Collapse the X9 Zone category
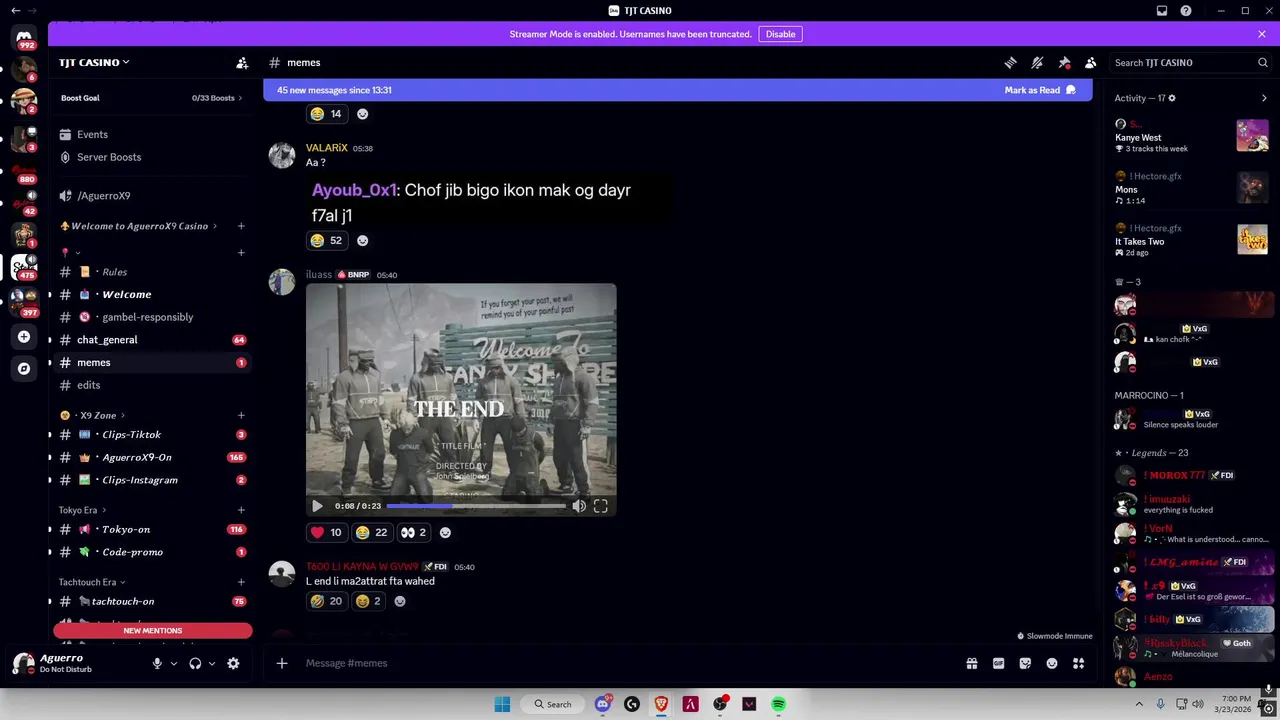This screenshot has width=1280, height=720. coord(92,415)
